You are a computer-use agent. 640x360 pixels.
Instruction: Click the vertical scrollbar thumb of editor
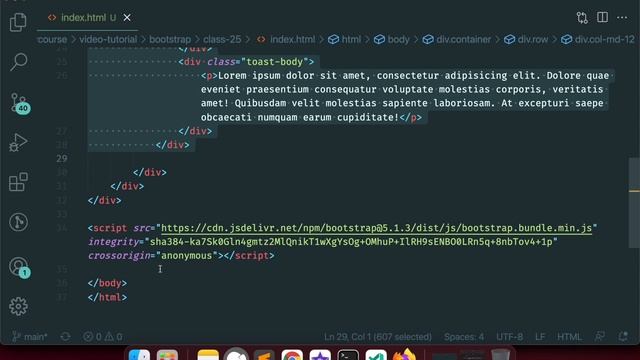[x=634, y=202]
